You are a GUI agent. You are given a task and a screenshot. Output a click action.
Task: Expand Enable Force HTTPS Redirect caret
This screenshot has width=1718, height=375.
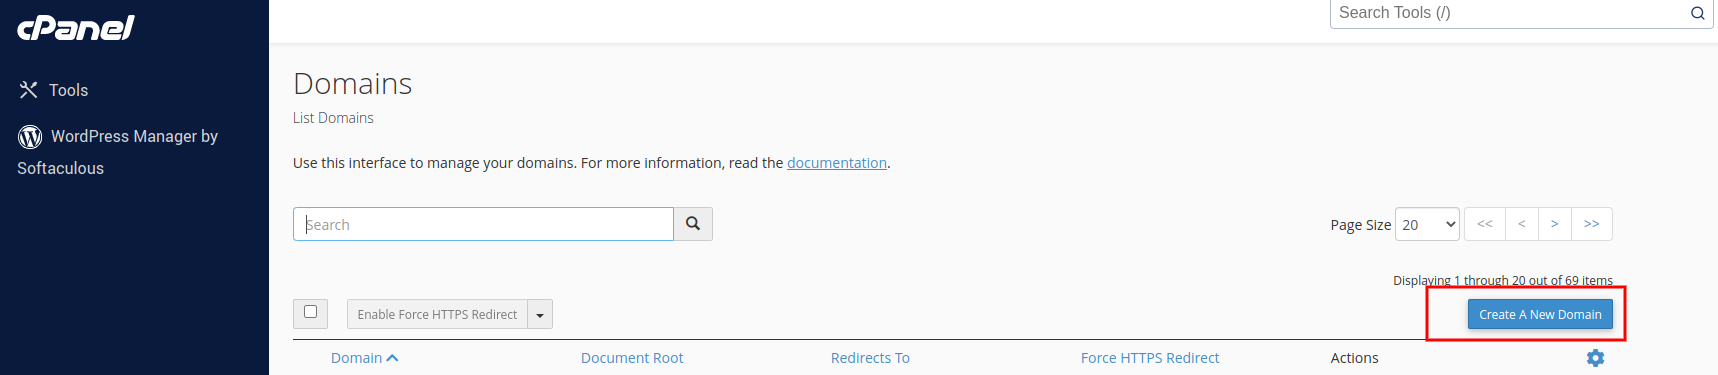540,314
